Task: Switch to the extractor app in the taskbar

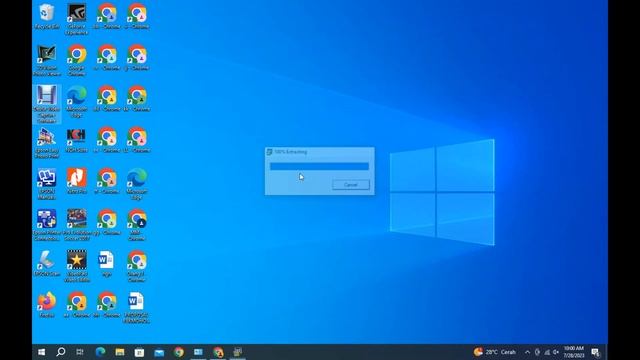Action: pos(238,352)
